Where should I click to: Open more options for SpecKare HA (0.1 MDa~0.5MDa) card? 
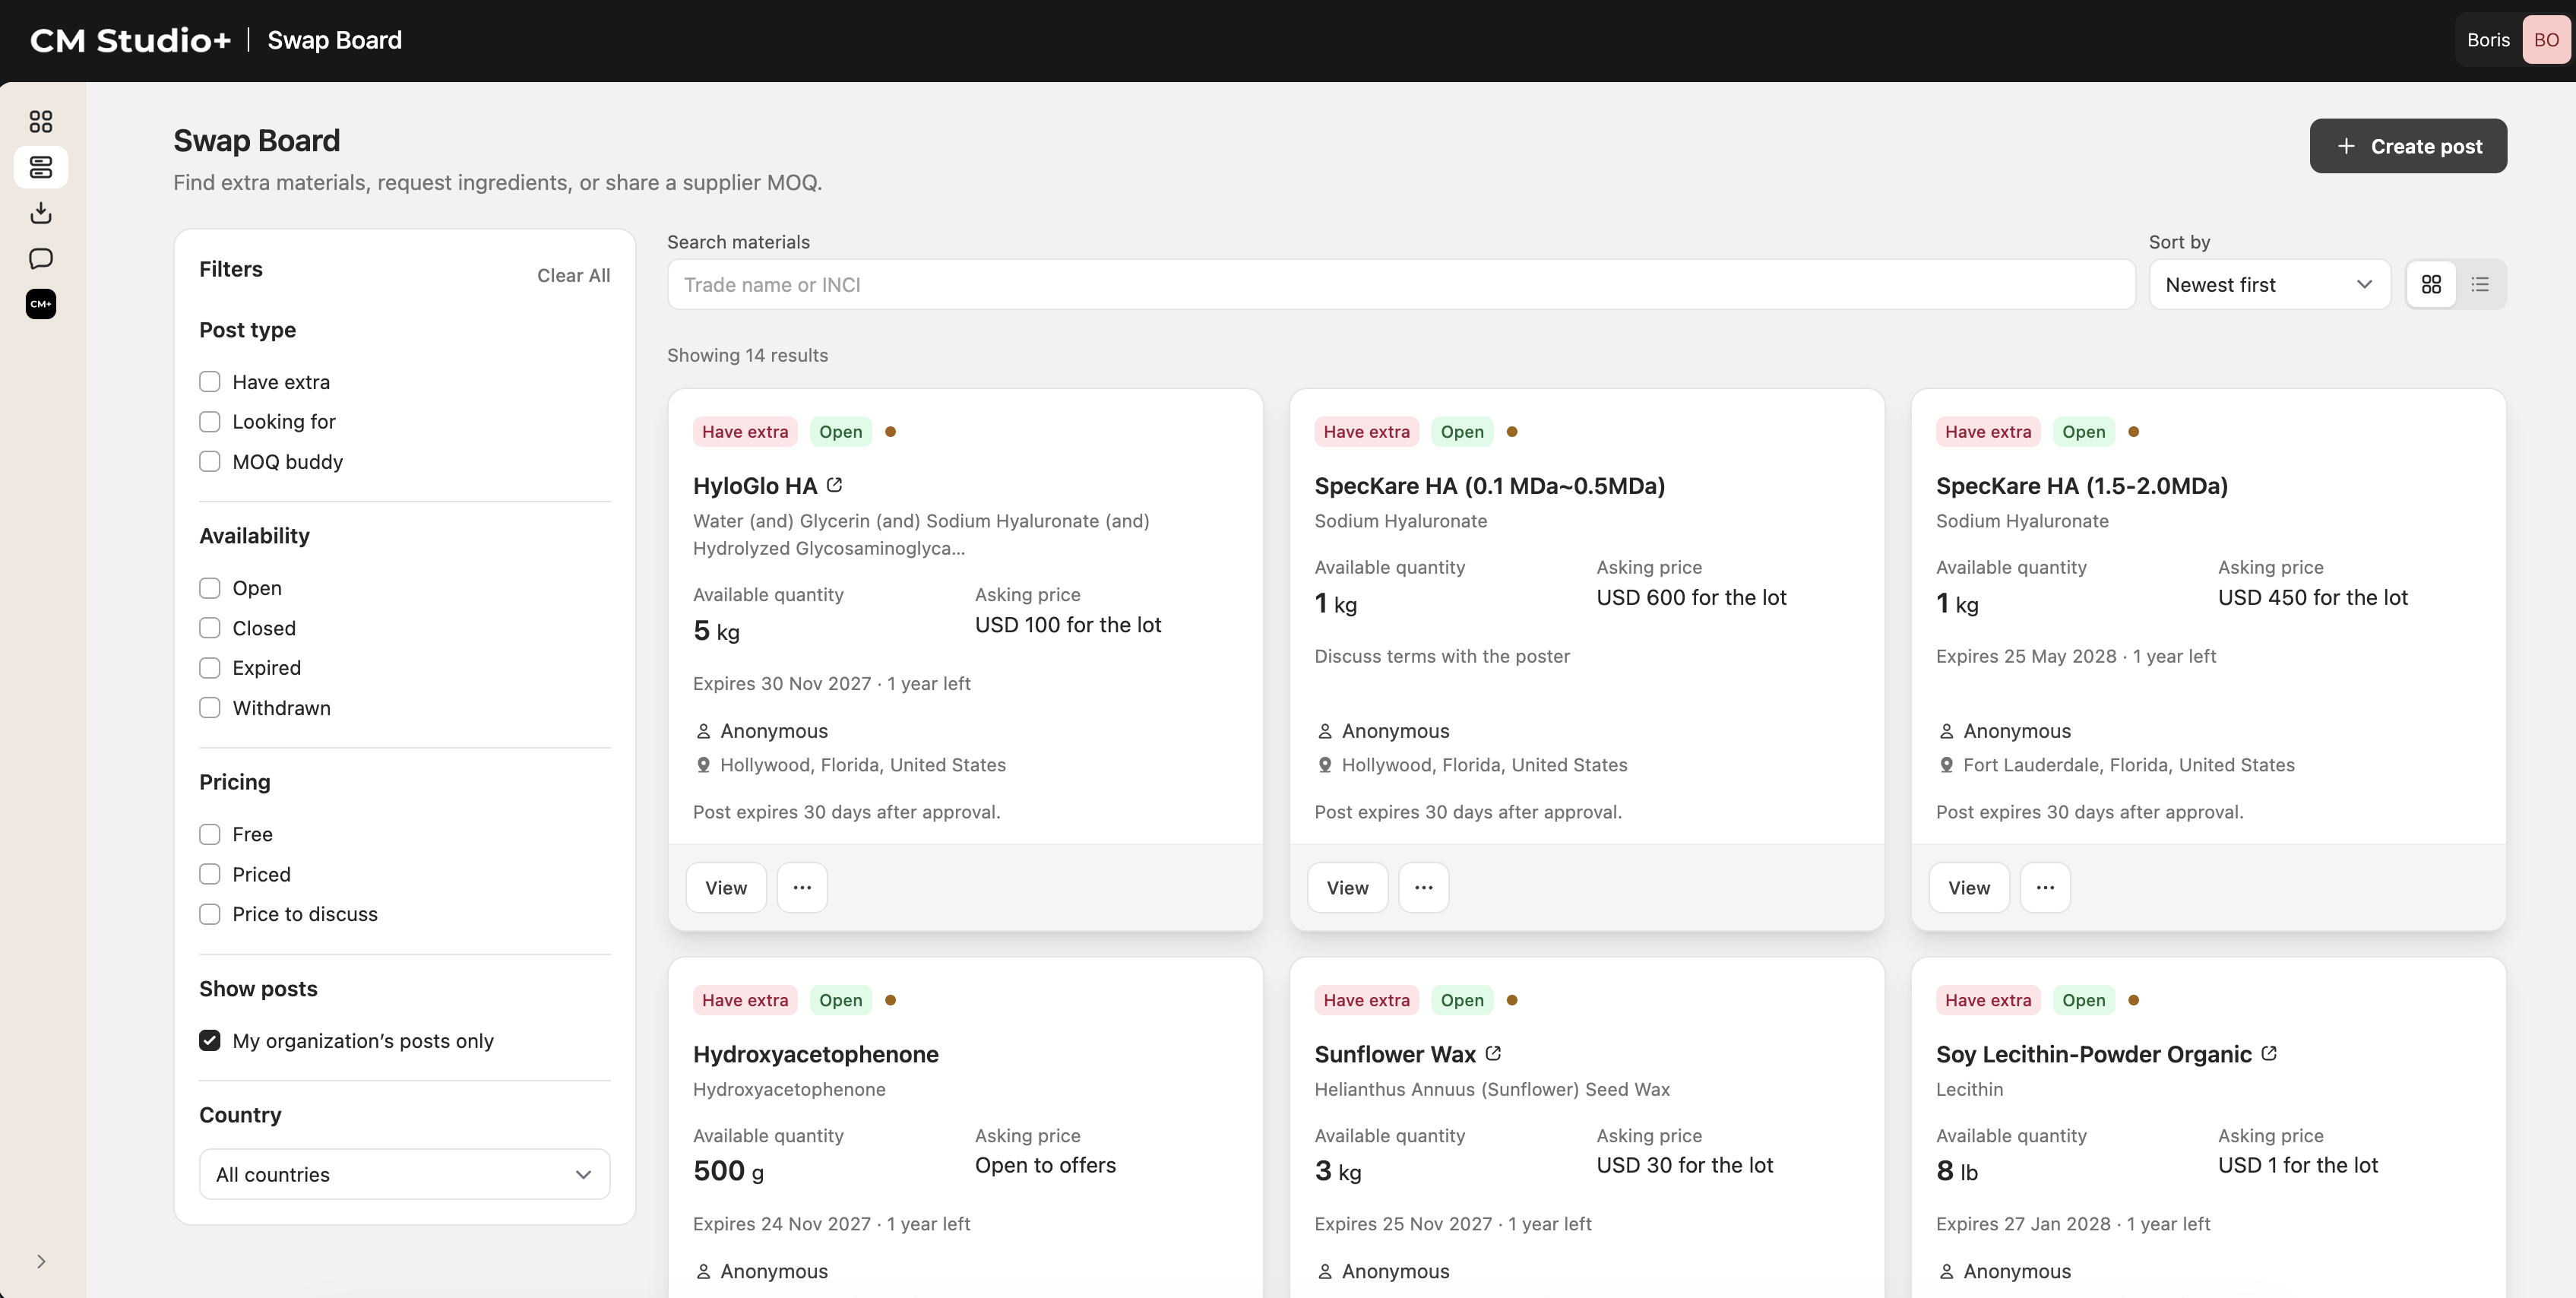(1423, 887)
